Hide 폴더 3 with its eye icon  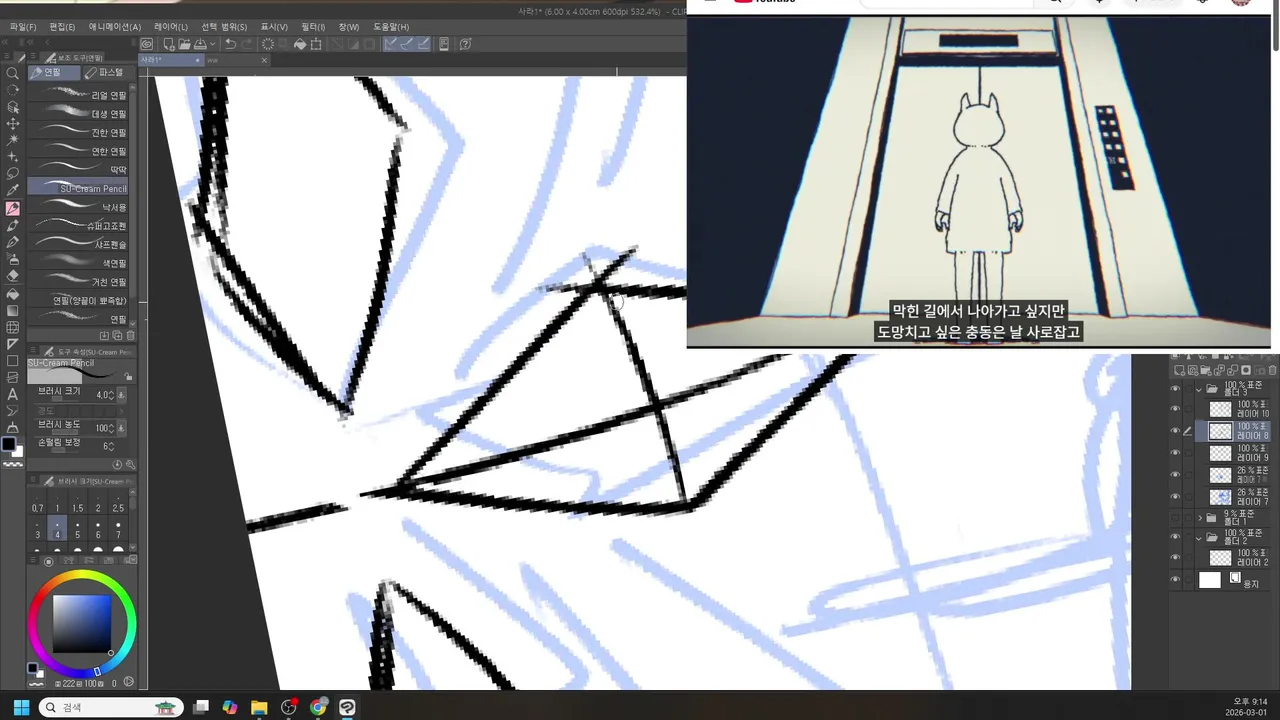click(x=1175, y=389)
